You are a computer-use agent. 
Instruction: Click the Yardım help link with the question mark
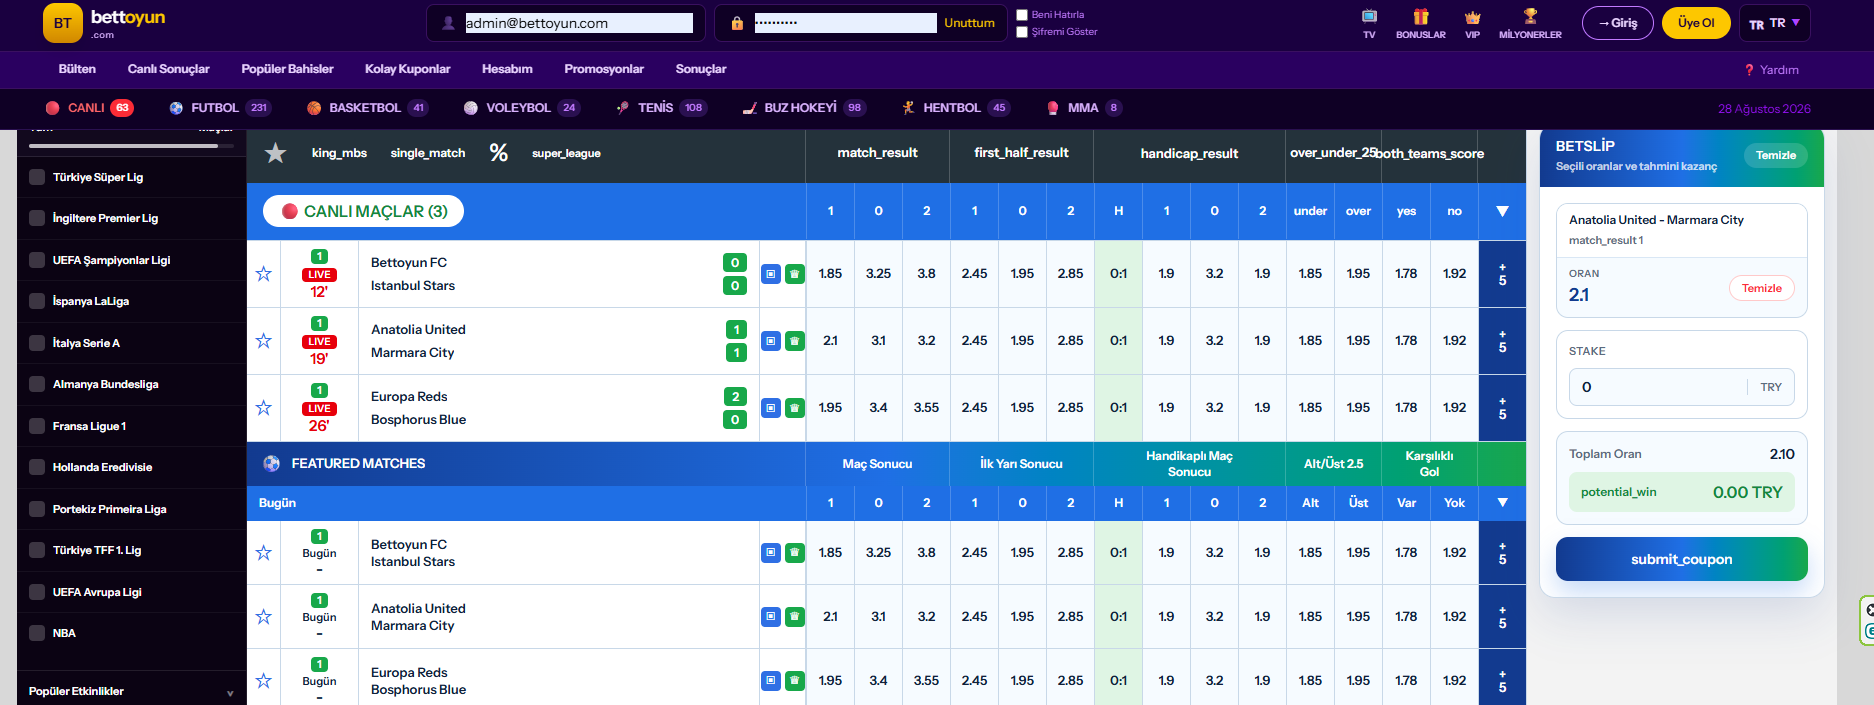point(1771,70)
